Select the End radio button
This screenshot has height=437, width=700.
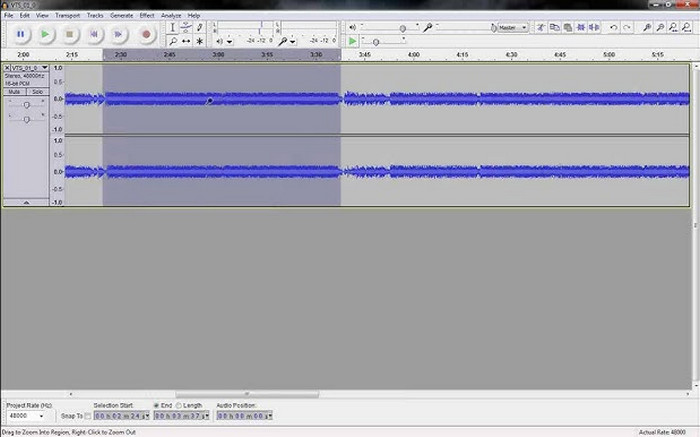point(156,405)
